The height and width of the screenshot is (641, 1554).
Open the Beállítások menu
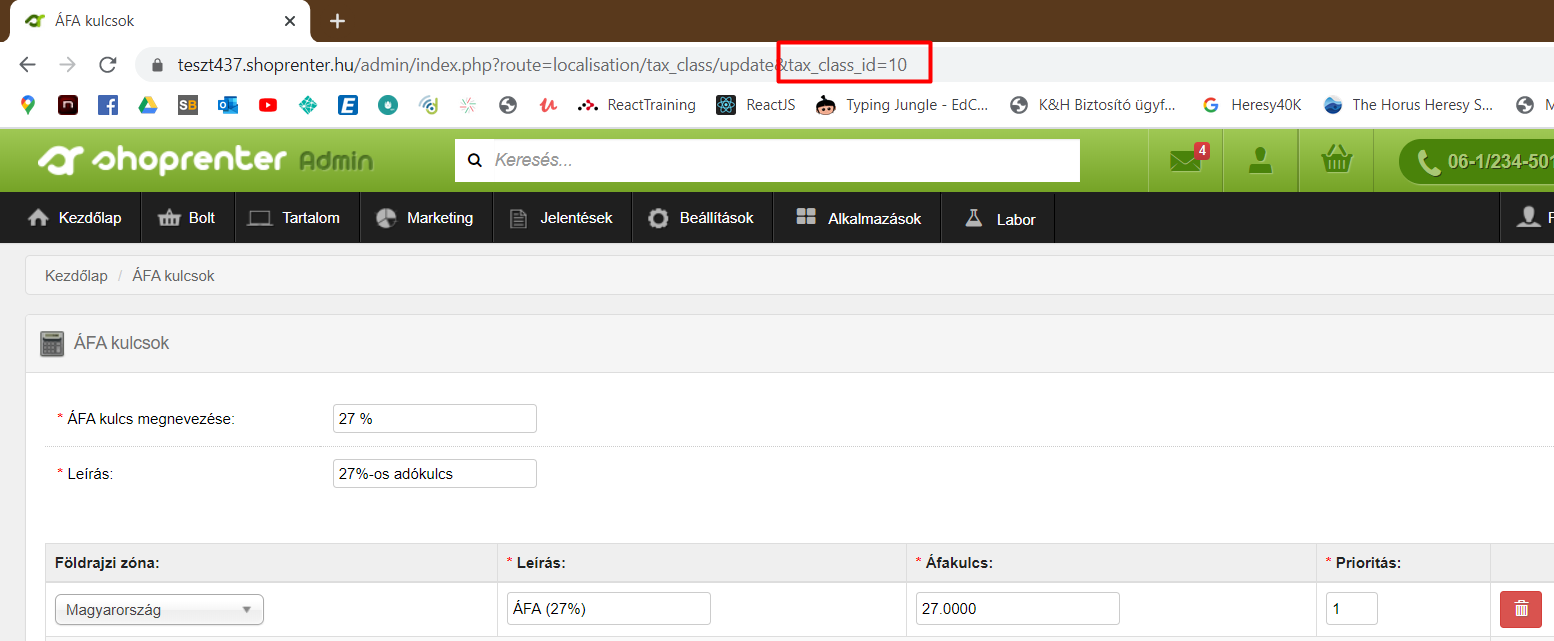click(x=702, y=218)
